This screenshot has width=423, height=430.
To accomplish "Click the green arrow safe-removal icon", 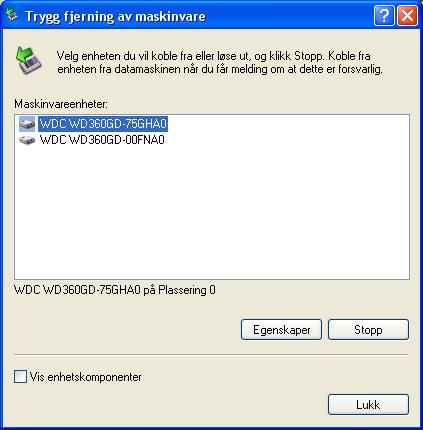I will [28, 60].
